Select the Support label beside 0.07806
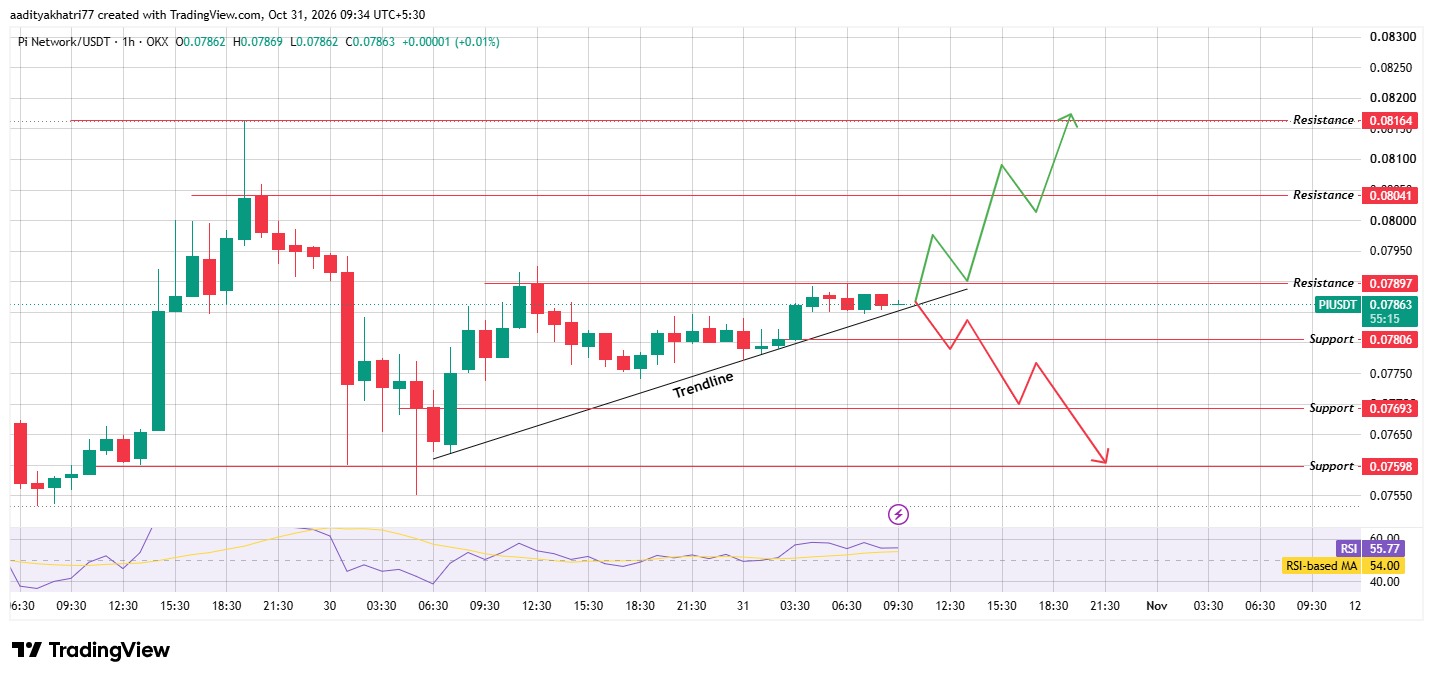This screenshot has width=1433, height=680. point(1331,340)
